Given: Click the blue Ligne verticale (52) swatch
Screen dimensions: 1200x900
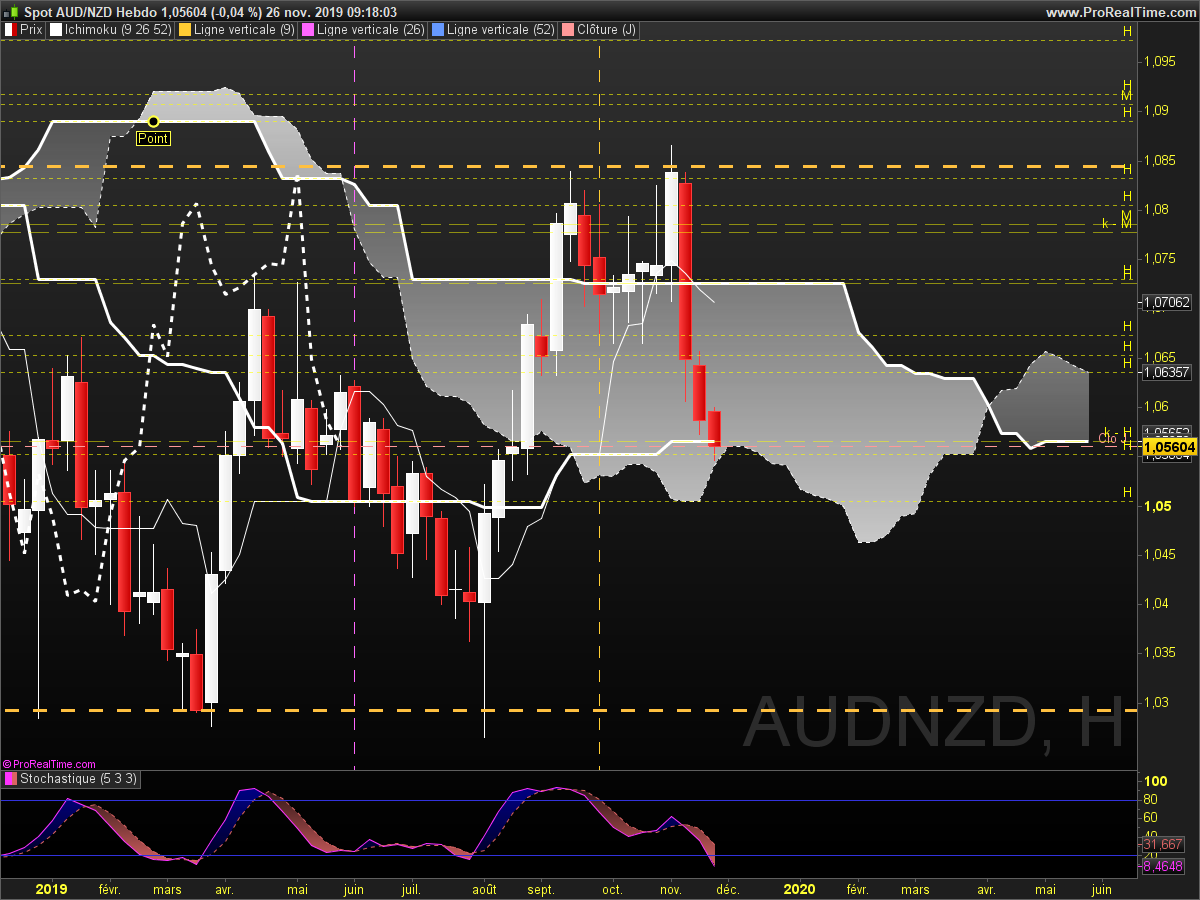Looking at the screenshot, I should tap(438, 30).
